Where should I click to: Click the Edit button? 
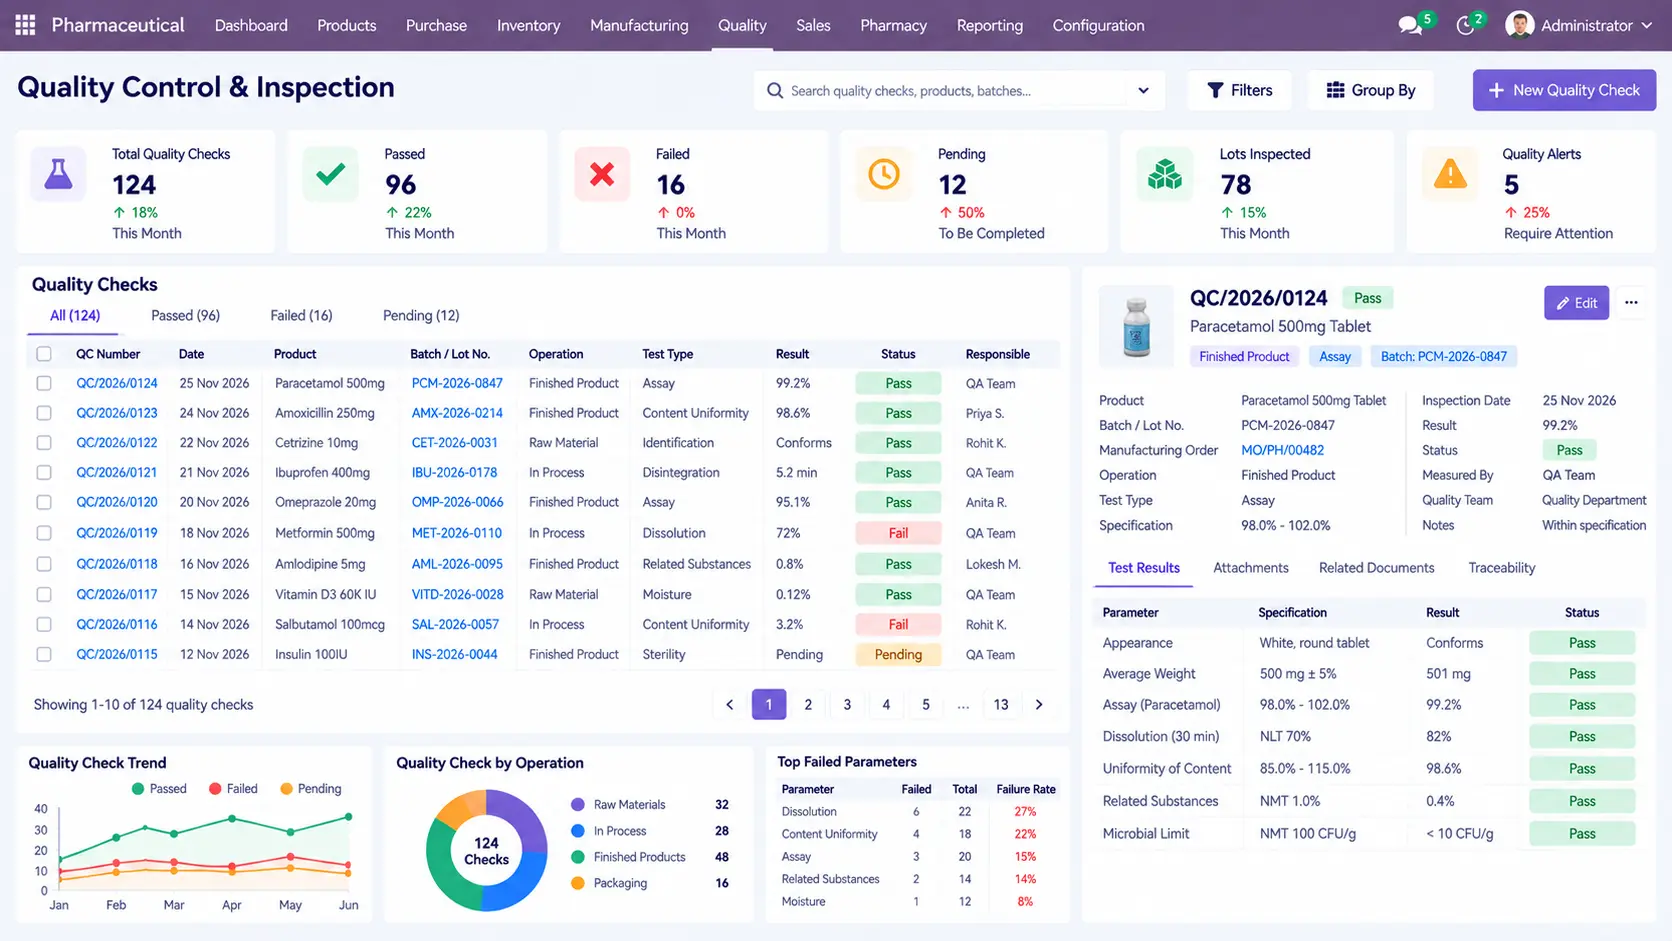[1576, 303]
